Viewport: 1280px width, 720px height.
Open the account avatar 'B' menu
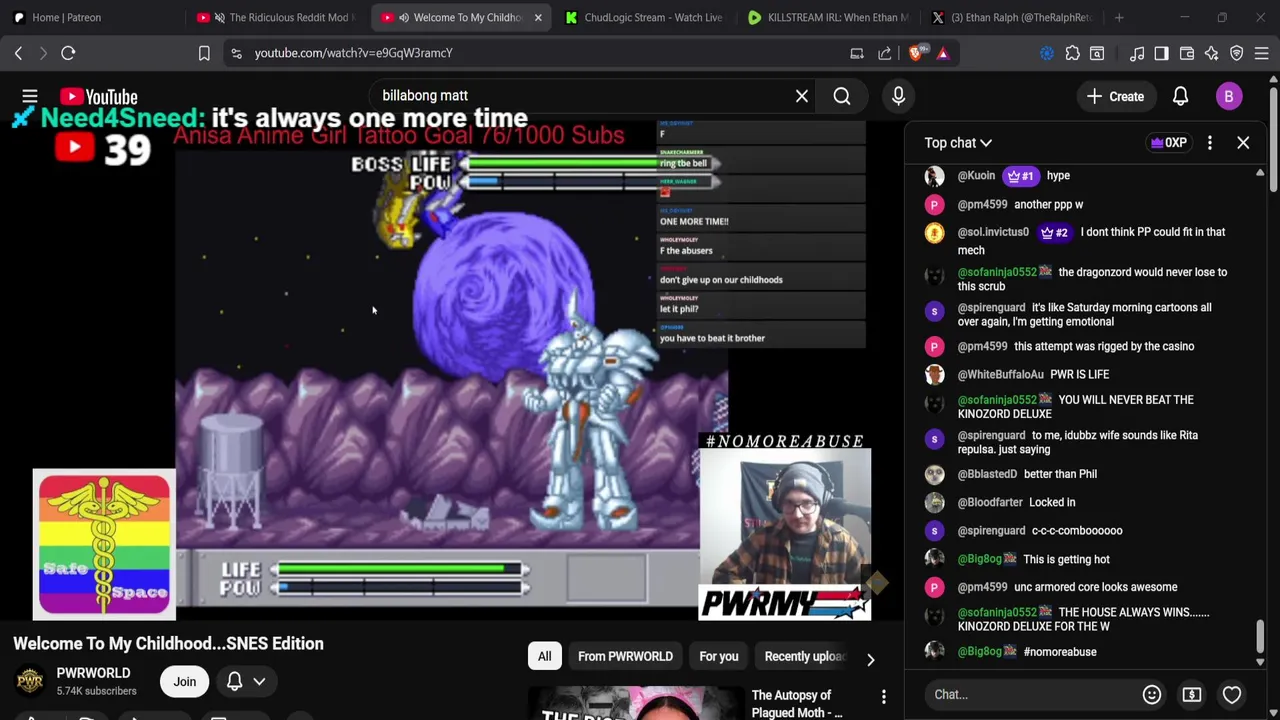(1229, 96)
